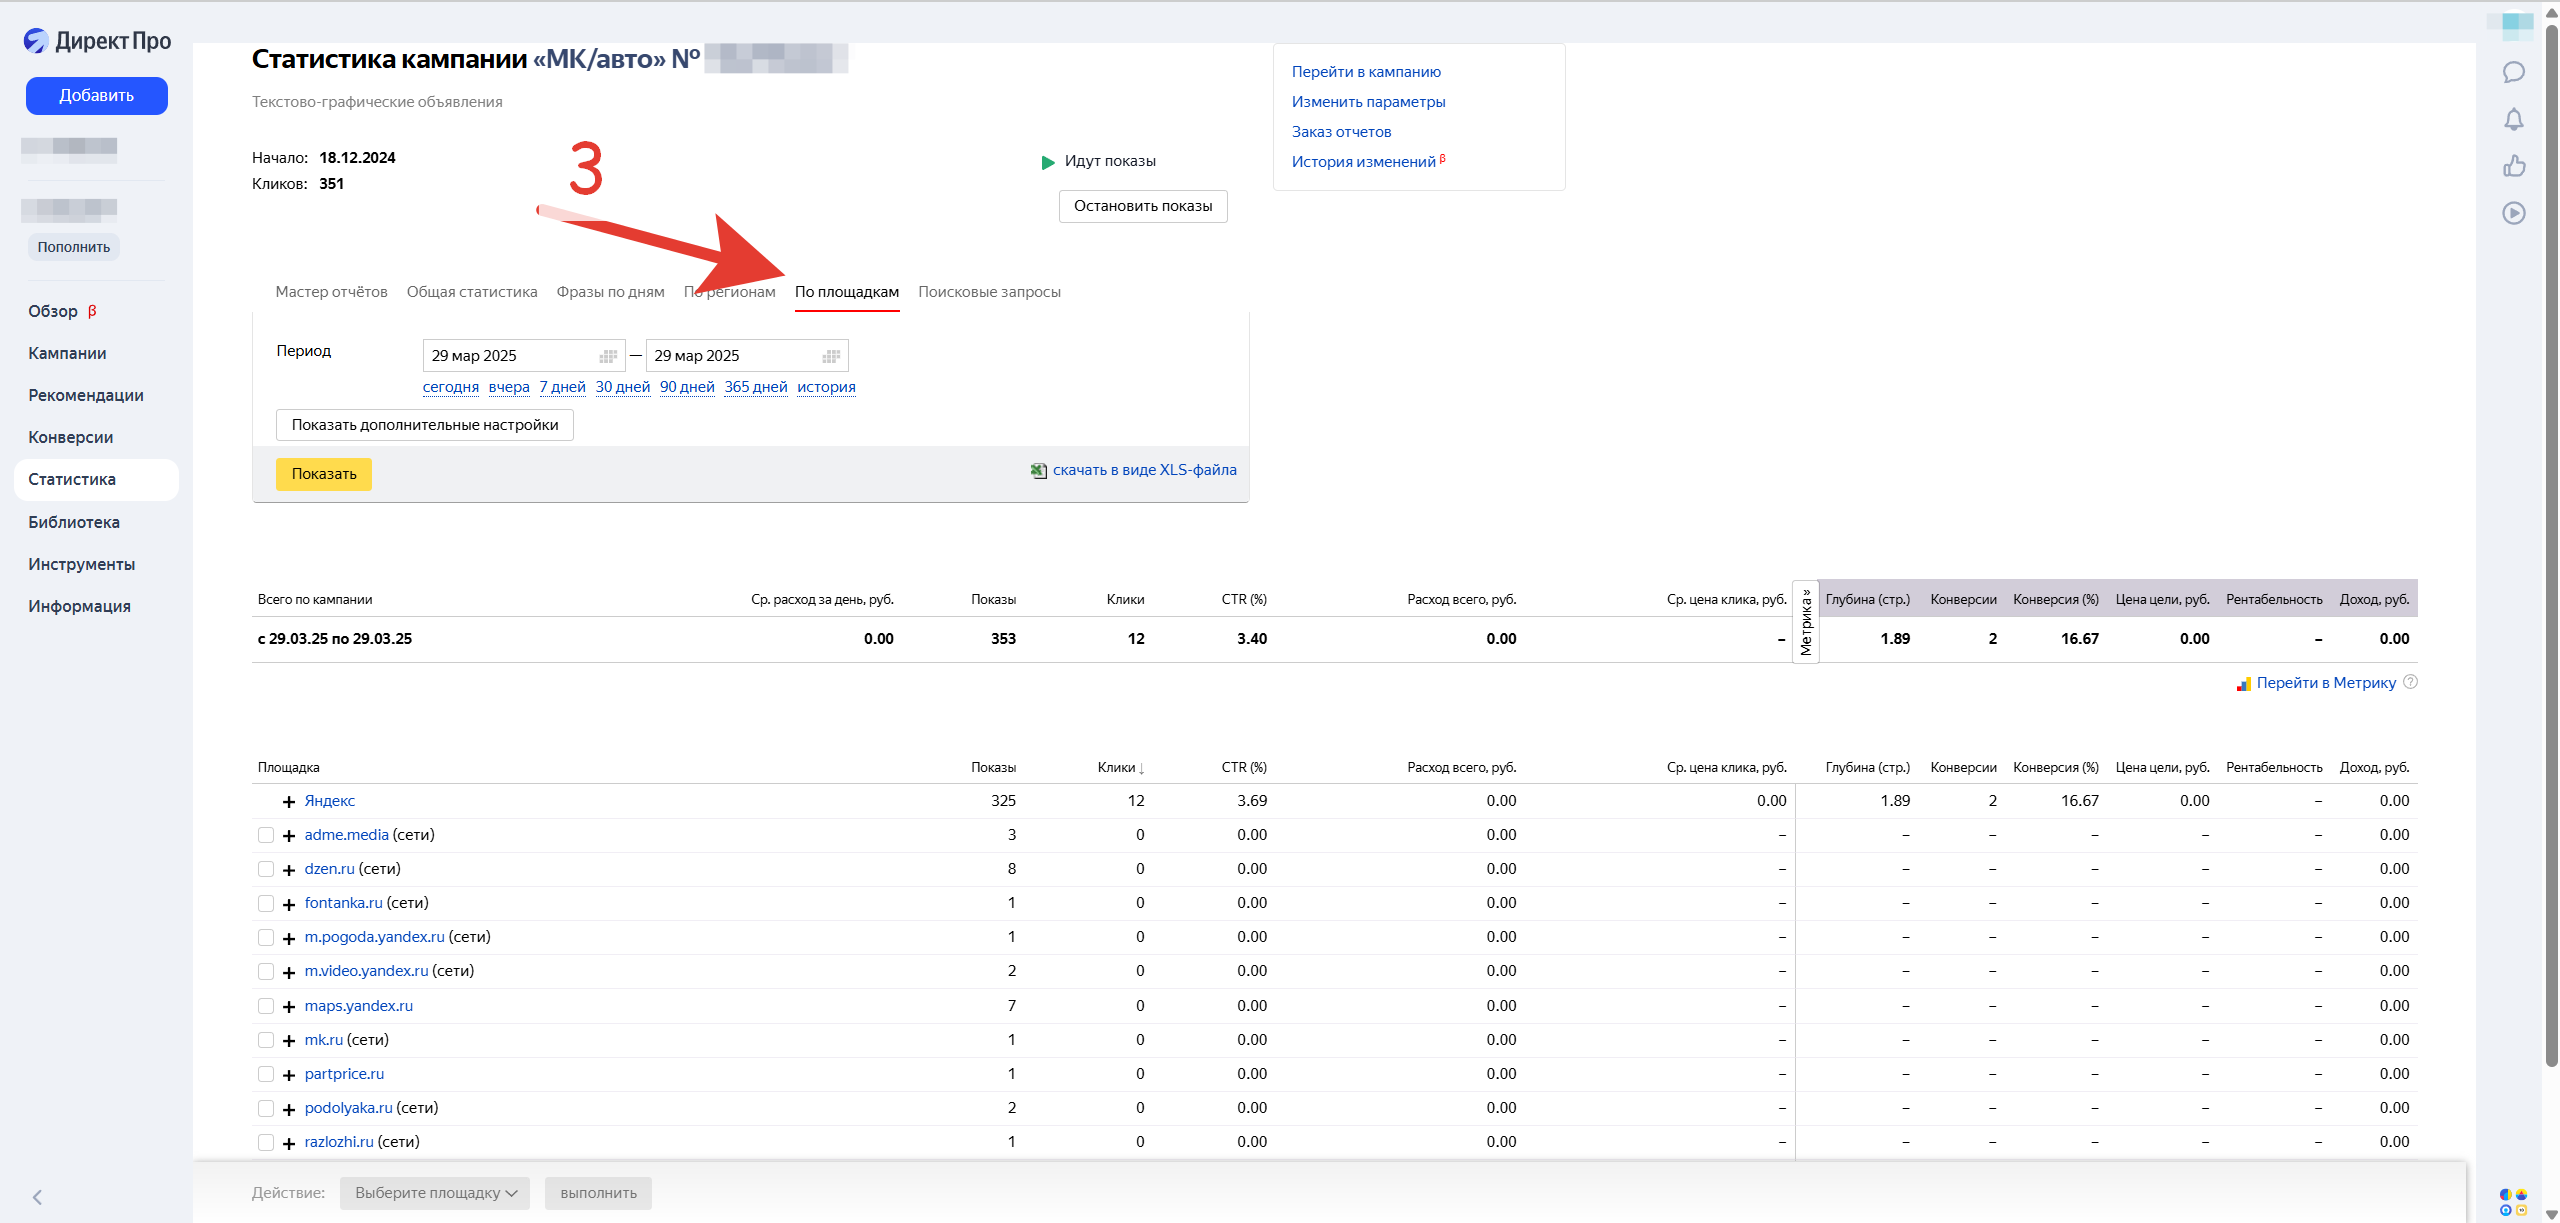Click Показать дополнительные настройки button
This screenshot has height=1223, width=2560.
pyautogui.click(x=425, y=425)
